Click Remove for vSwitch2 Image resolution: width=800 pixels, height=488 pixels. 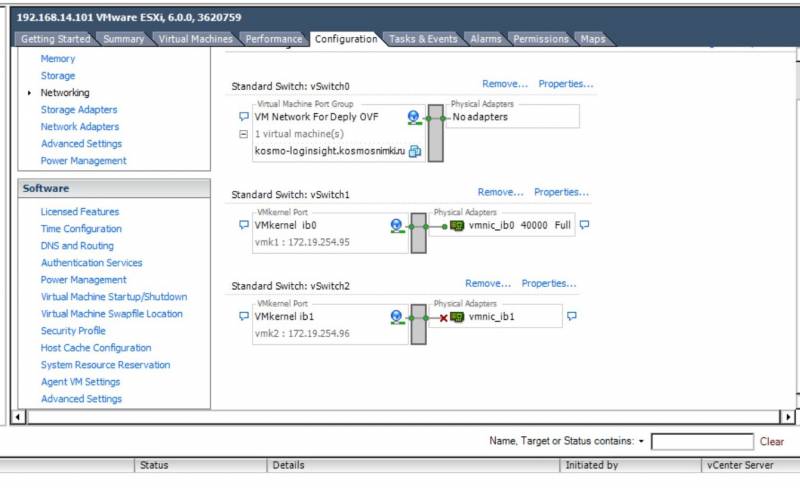pos(488,284)
